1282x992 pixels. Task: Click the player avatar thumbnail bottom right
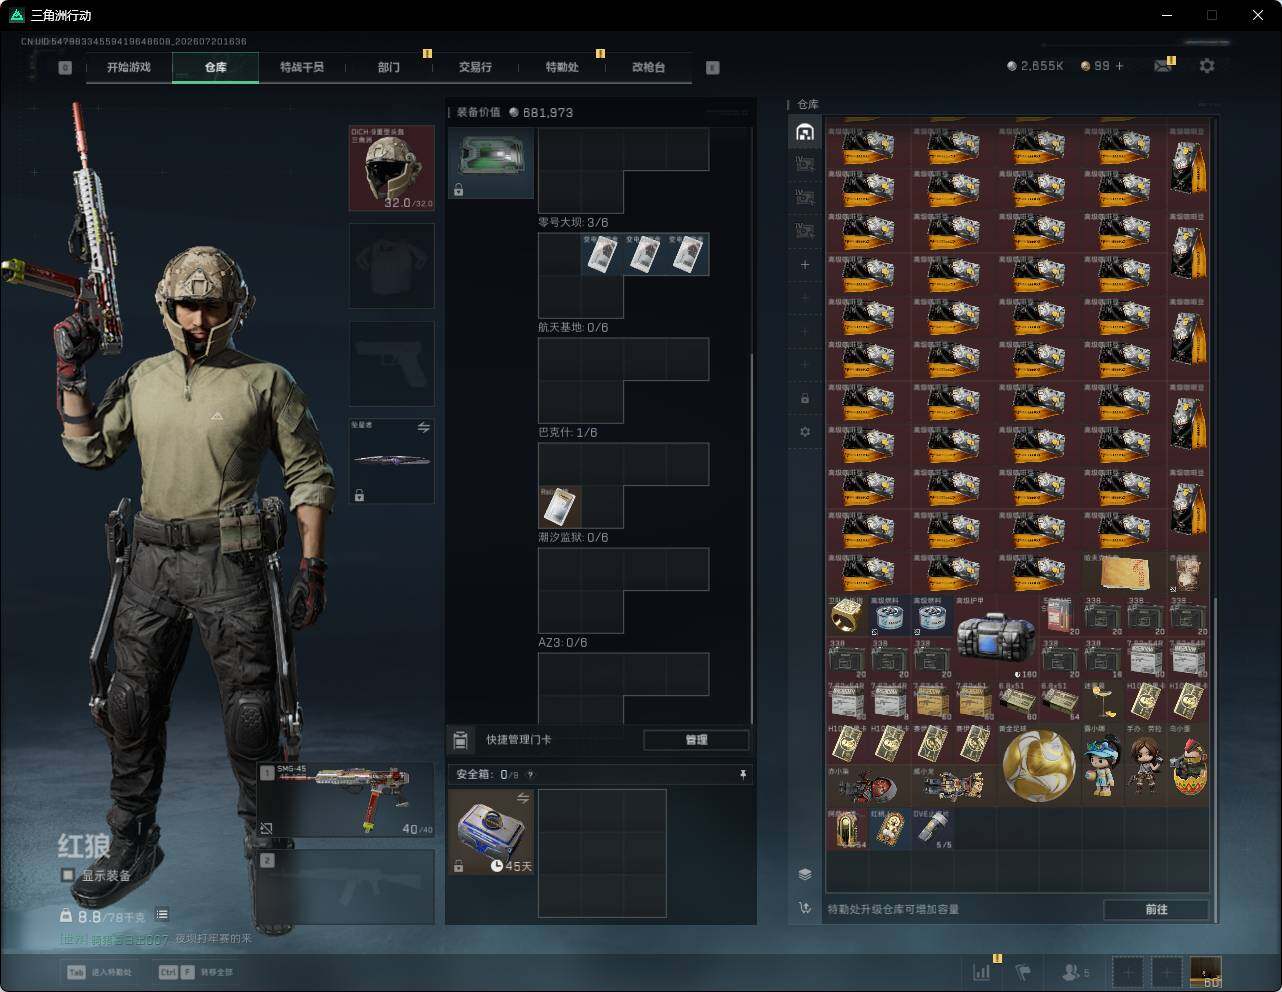(1205, 972)
